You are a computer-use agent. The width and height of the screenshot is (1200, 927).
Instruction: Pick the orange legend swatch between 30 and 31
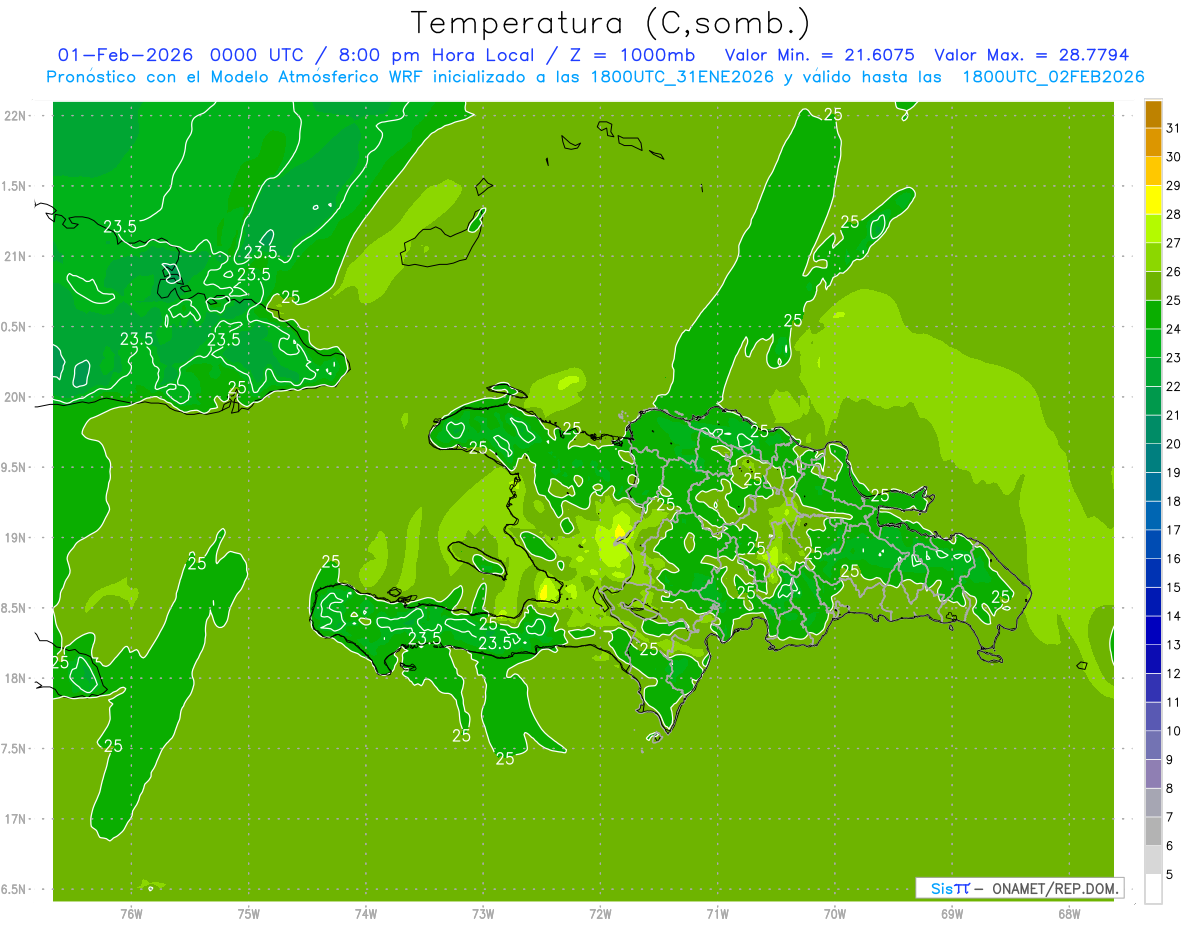(1153, 143)
